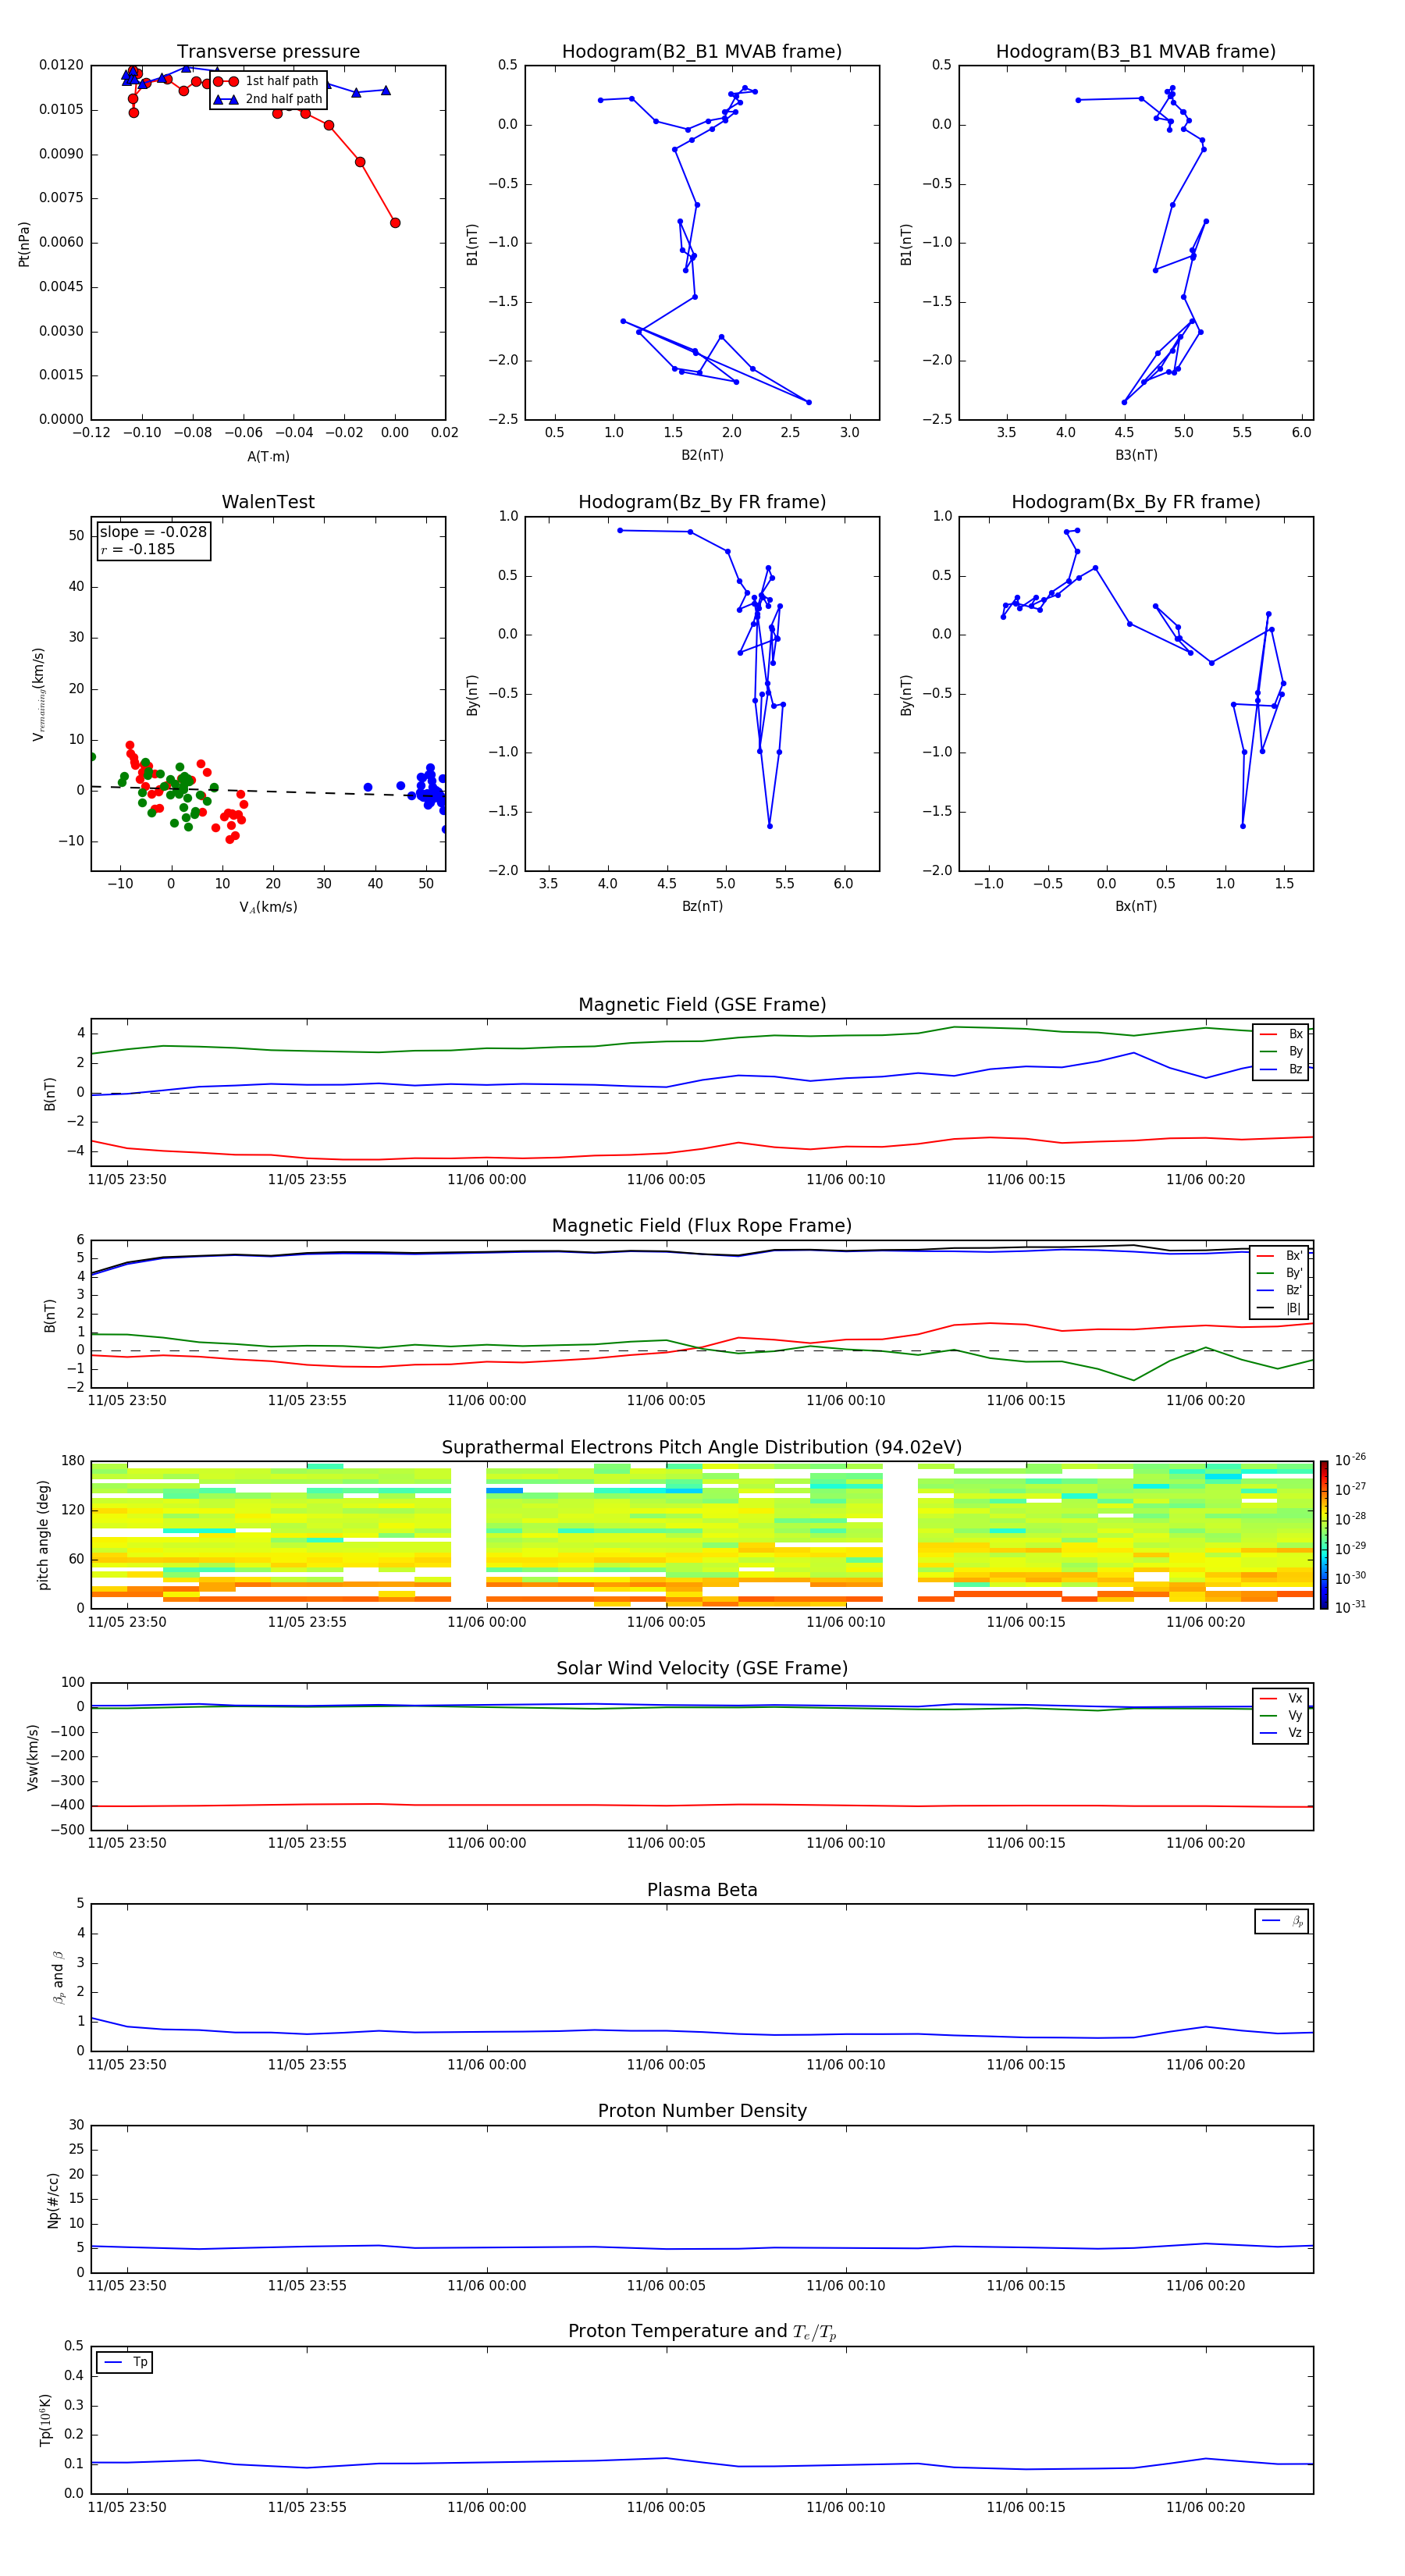Screen dimensions: 1405x2576
Task: Click the 'Magnetic Field (Flux Rope Frame)' title
Action: (702, 1226)
